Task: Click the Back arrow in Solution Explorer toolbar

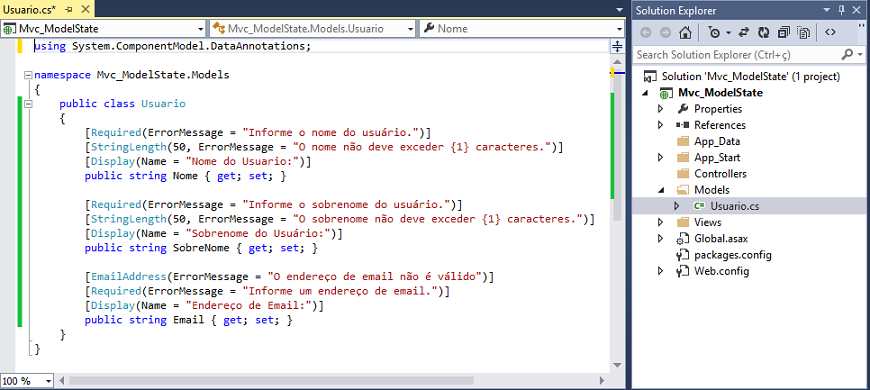Action: (x=645, y=32)
